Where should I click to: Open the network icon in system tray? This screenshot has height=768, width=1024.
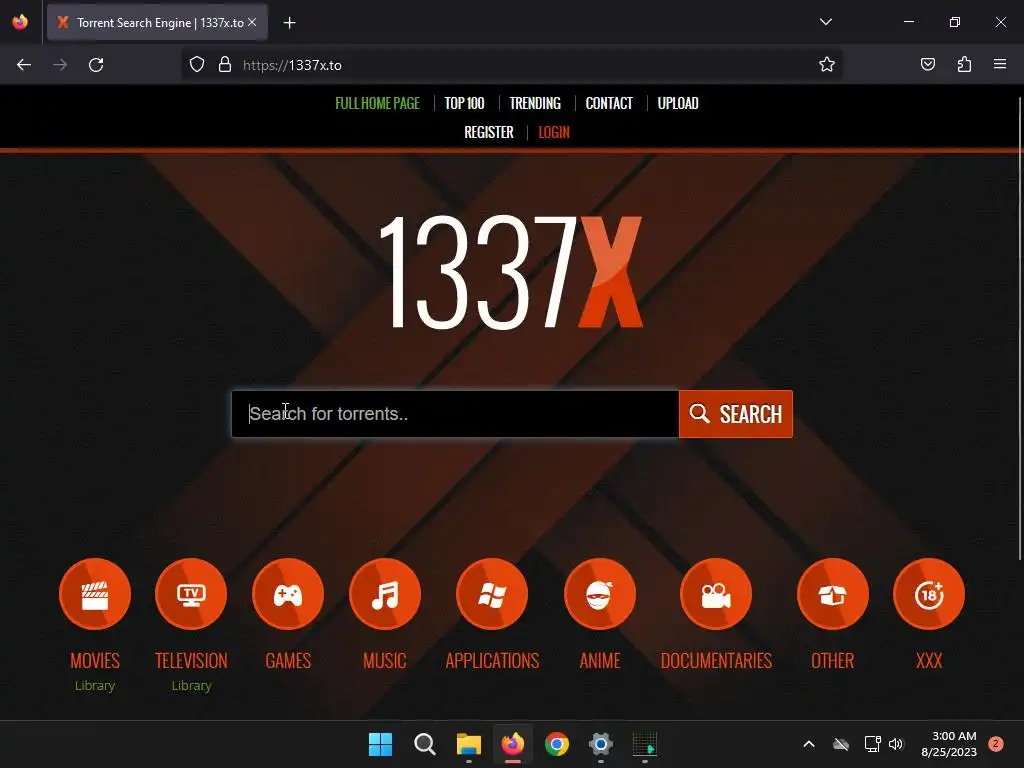tap(872, 744)
